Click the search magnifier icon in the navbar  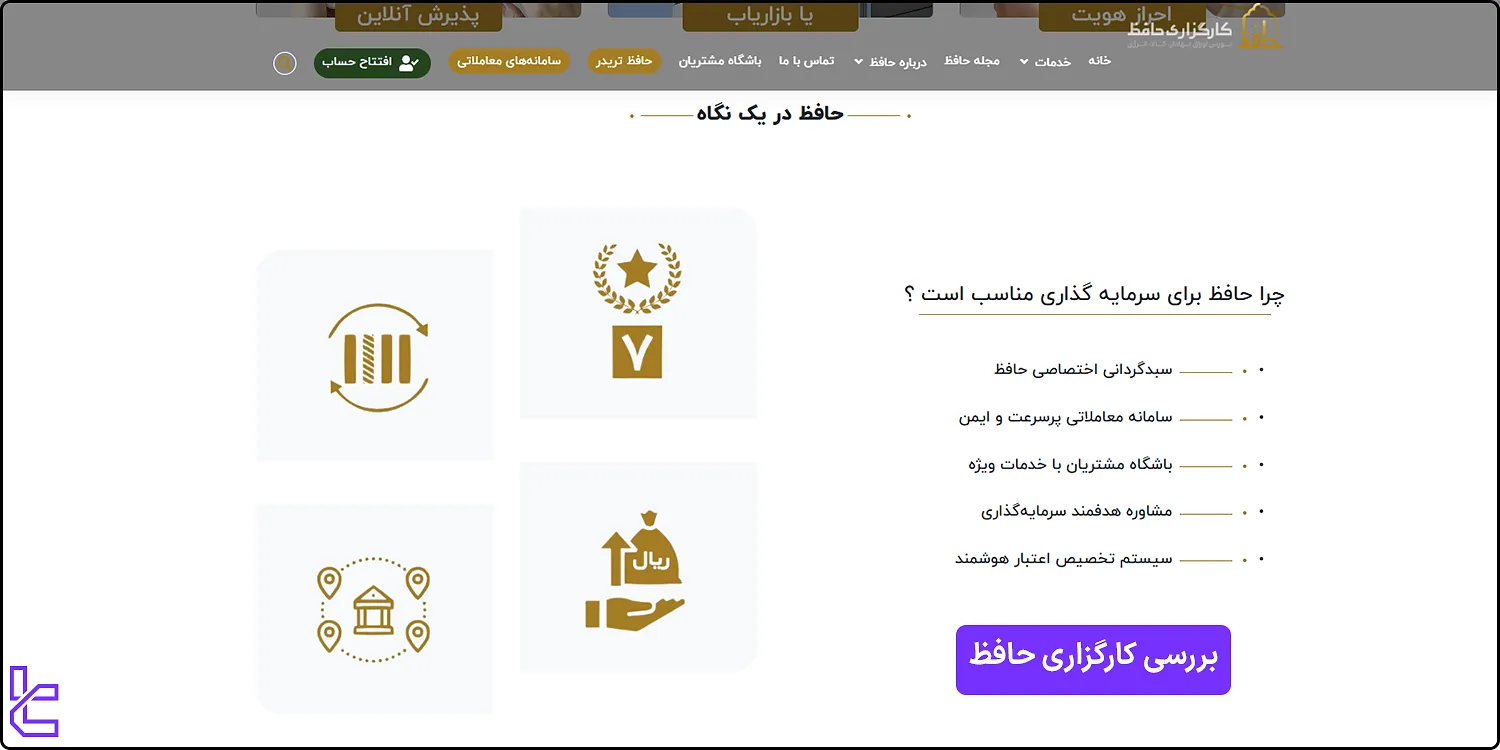coord(285,63)
